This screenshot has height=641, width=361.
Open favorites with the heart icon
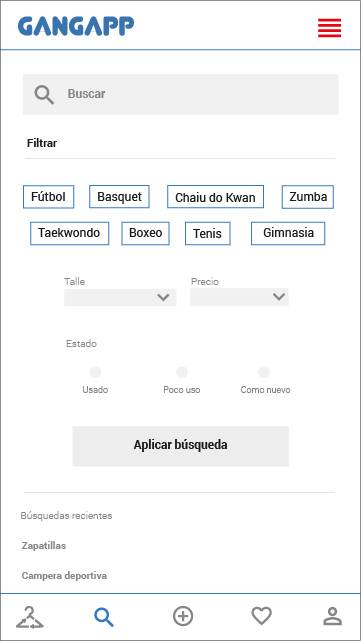pyautogui.click(x=261, y=616)
